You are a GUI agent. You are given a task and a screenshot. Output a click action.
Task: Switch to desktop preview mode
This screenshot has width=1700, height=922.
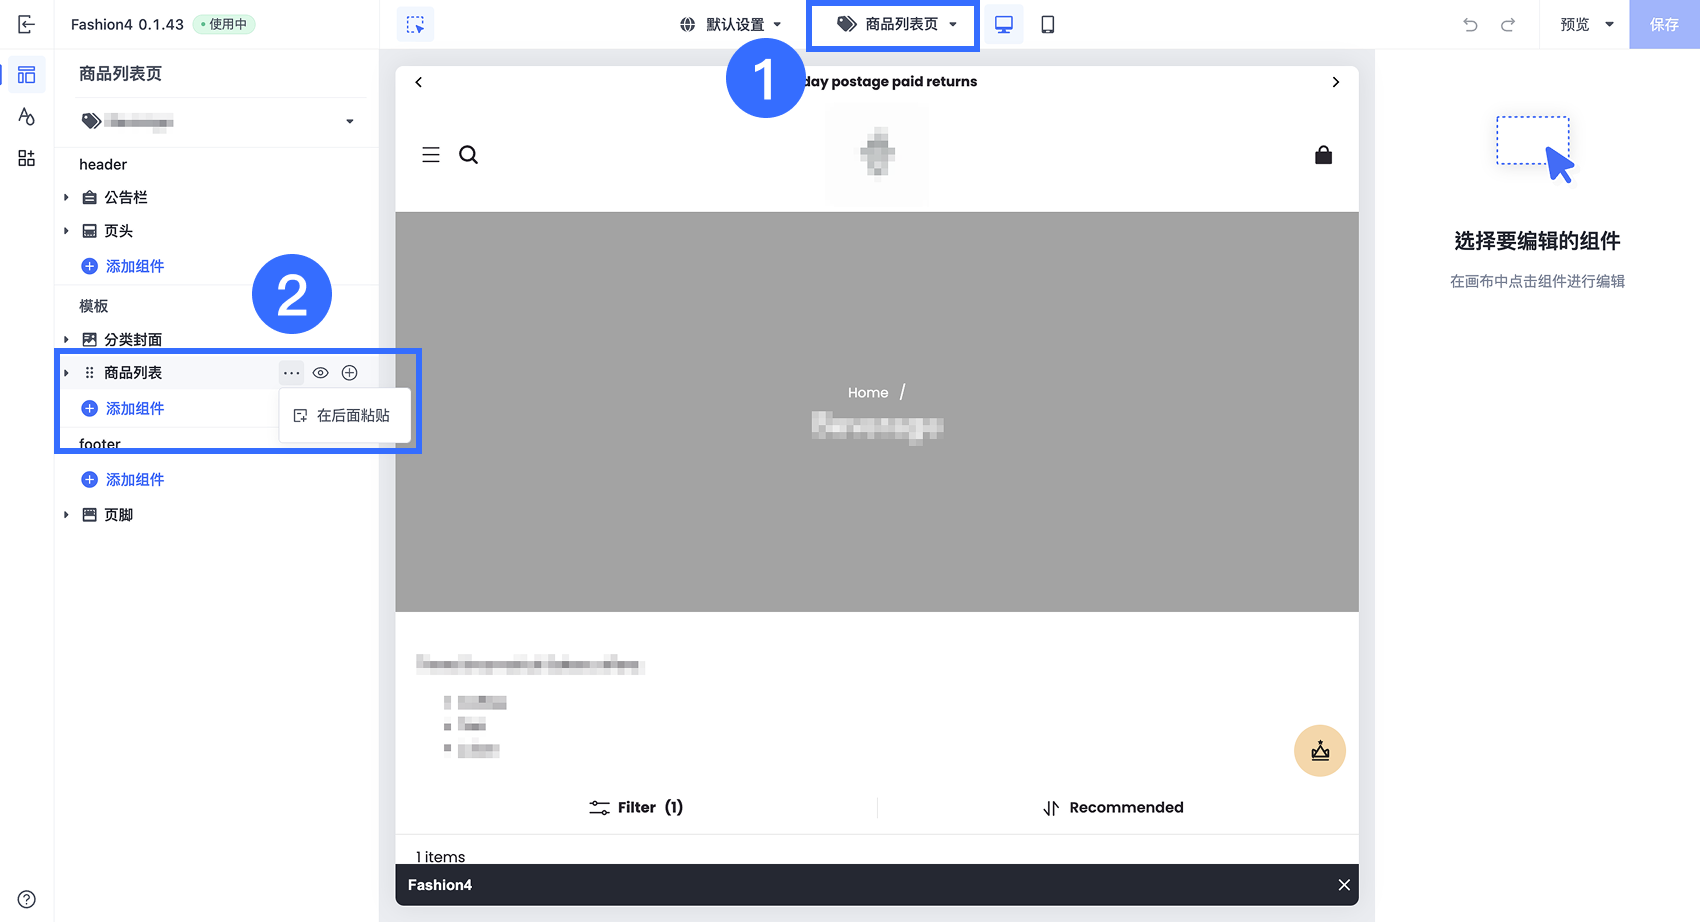(1004, 24)
